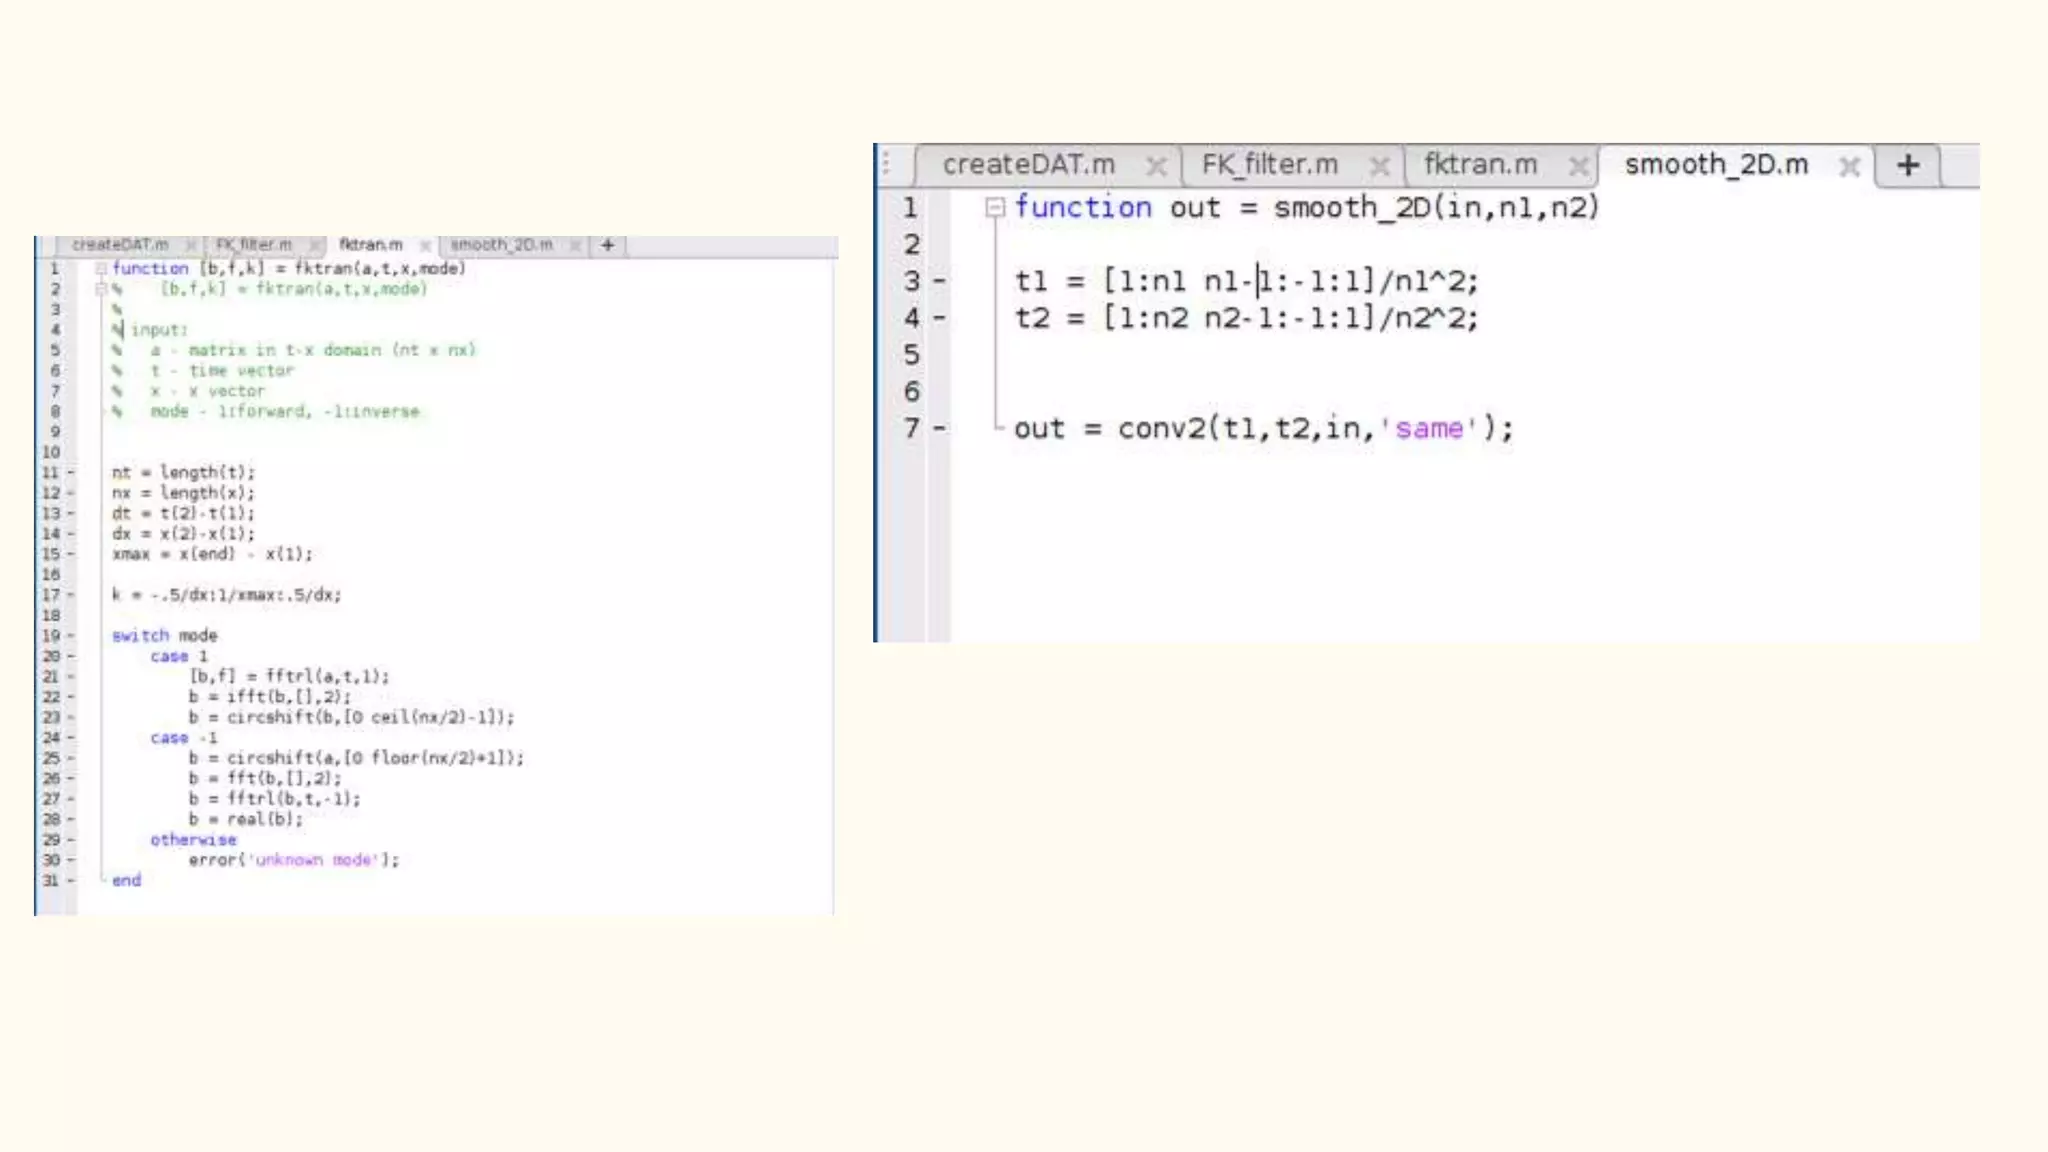
Task: Close smooth_2D.m tab in the large right editor
Action: pos(1849,166)
